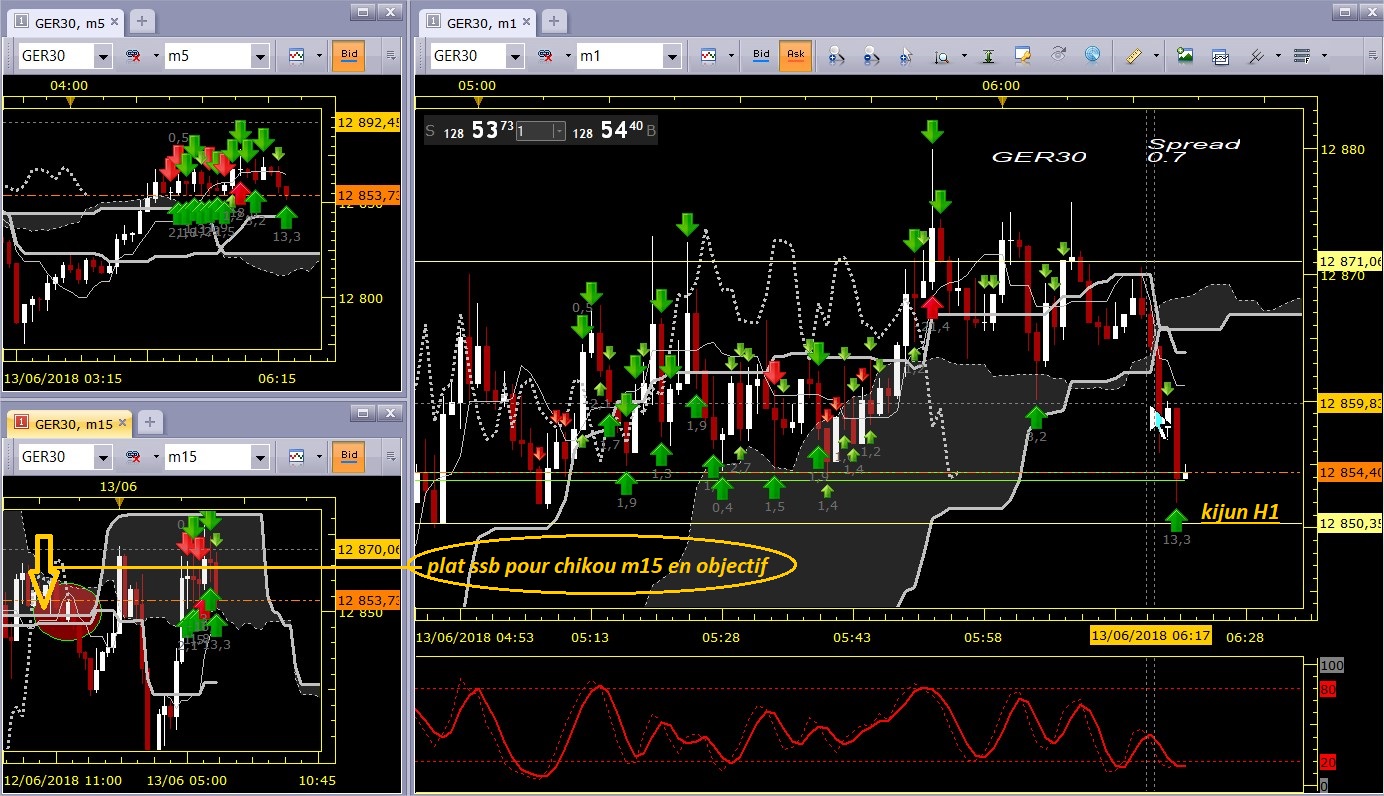This screenshot has height=796, width=1384.
Task: Click the indicators line icon in m1 toolbar
Action: [1255, 56]
